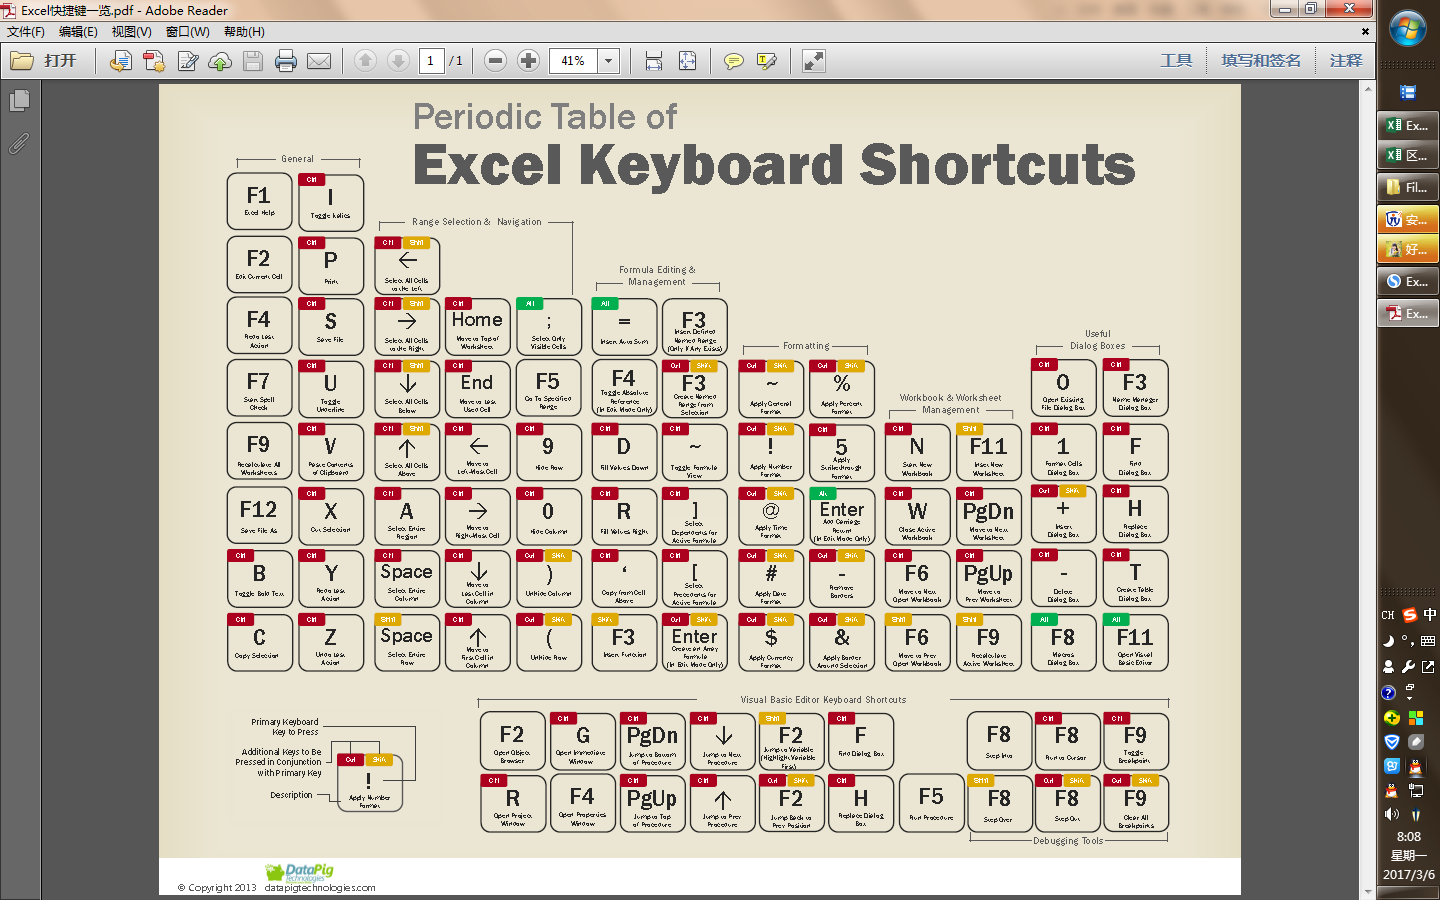The width and height of the screenshot is (1440, 900).
Task: Go to next page arrow
Action: click(x=398, y=61)
